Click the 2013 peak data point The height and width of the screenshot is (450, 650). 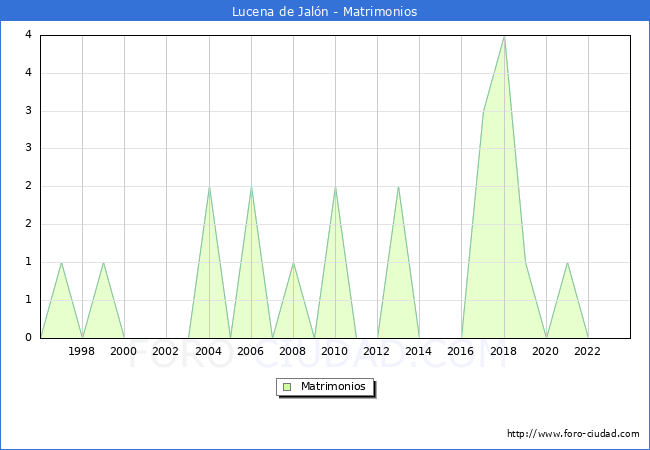point(398,187)
